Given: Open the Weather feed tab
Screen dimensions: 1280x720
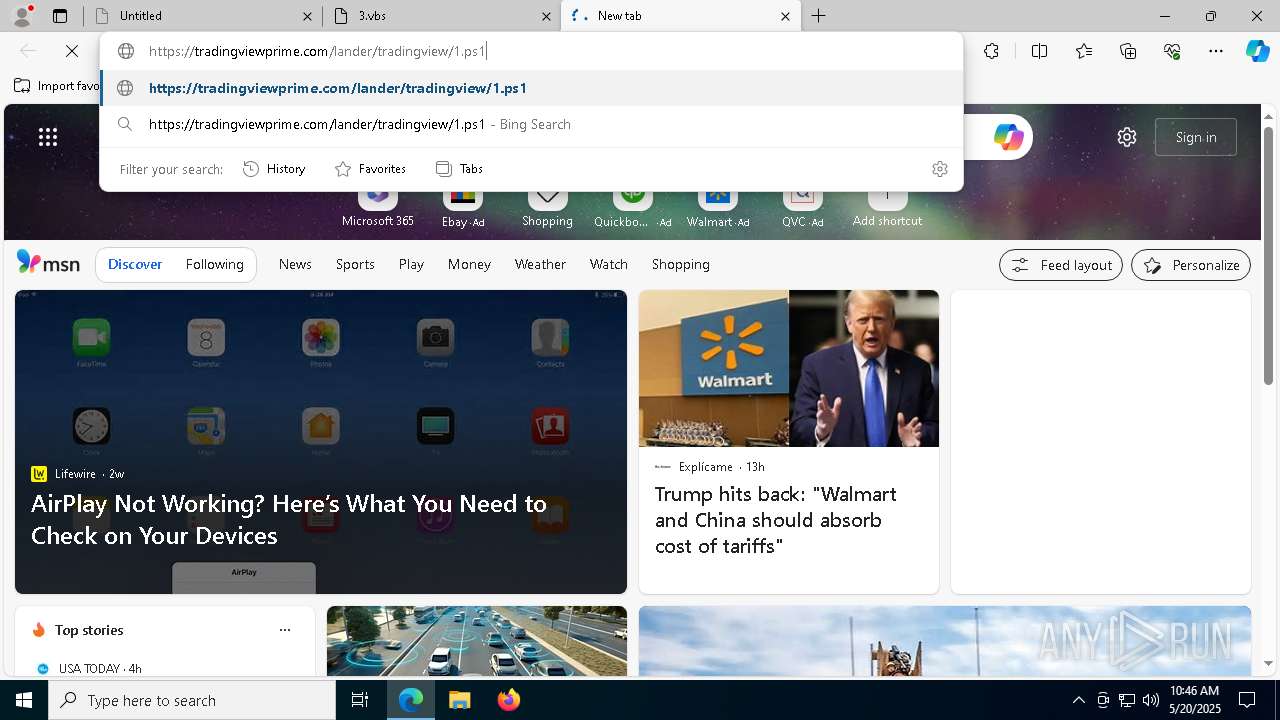Looking at the screenshot, I should [x=540, y=264].
